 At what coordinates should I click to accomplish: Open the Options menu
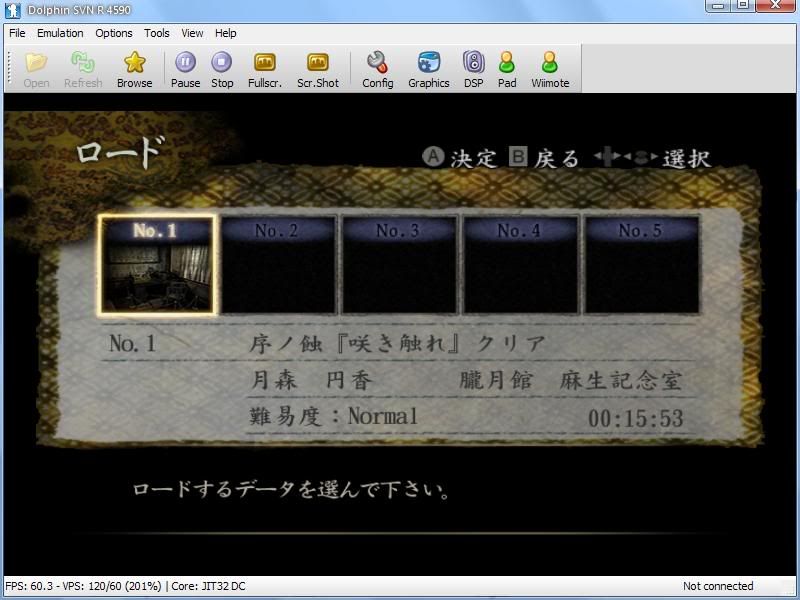click(114, 33)
